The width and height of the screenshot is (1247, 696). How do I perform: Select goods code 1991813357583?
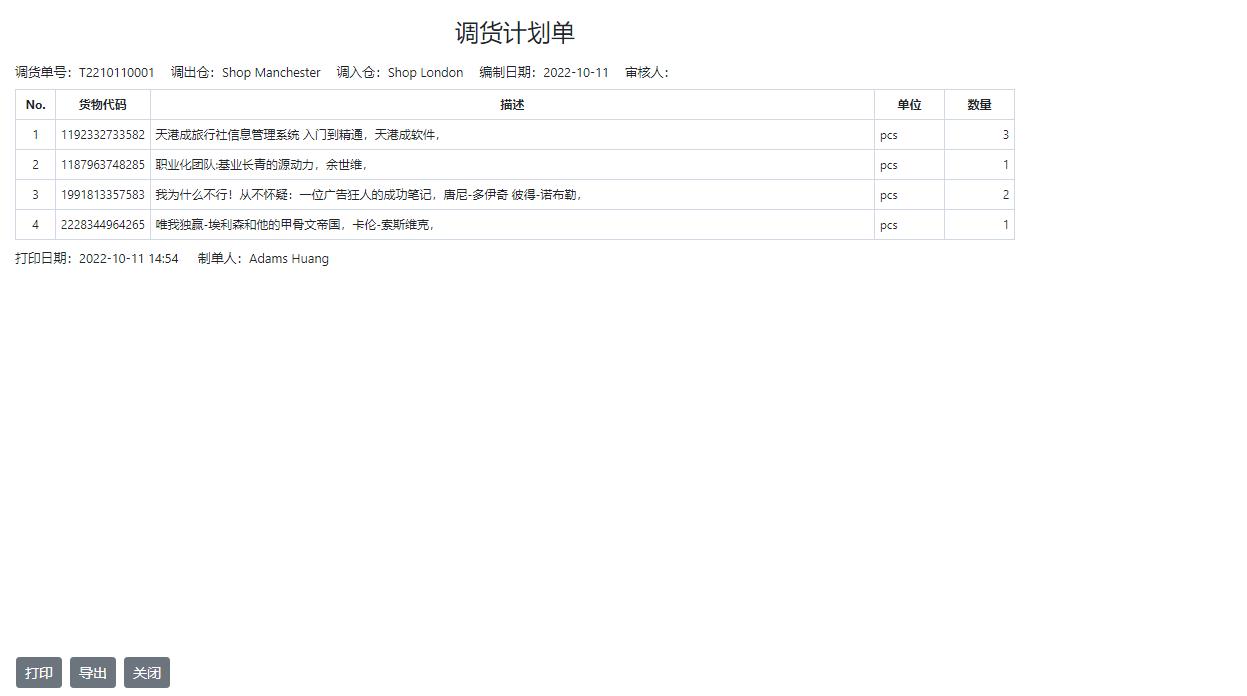tap(103, 195)
